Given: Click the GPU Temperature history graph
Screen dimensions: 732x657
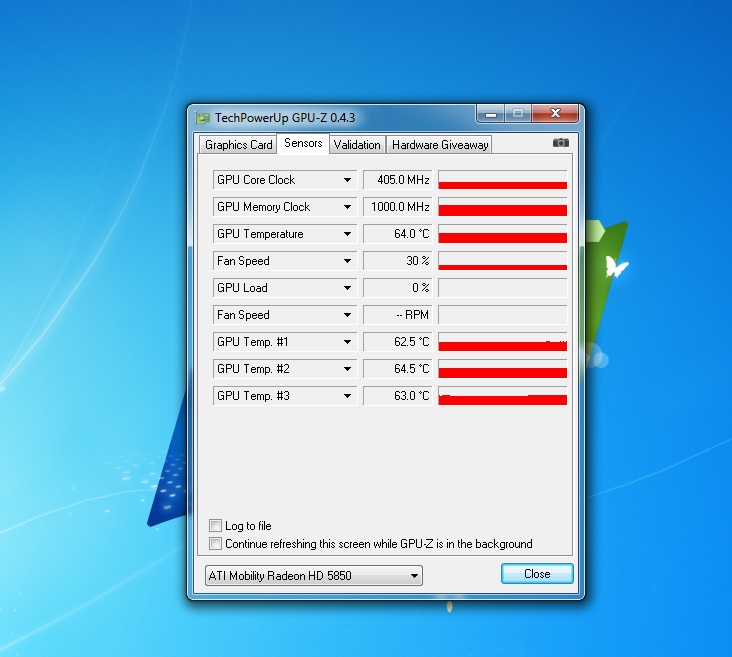Looking at the screenshot, I should 503,234.
